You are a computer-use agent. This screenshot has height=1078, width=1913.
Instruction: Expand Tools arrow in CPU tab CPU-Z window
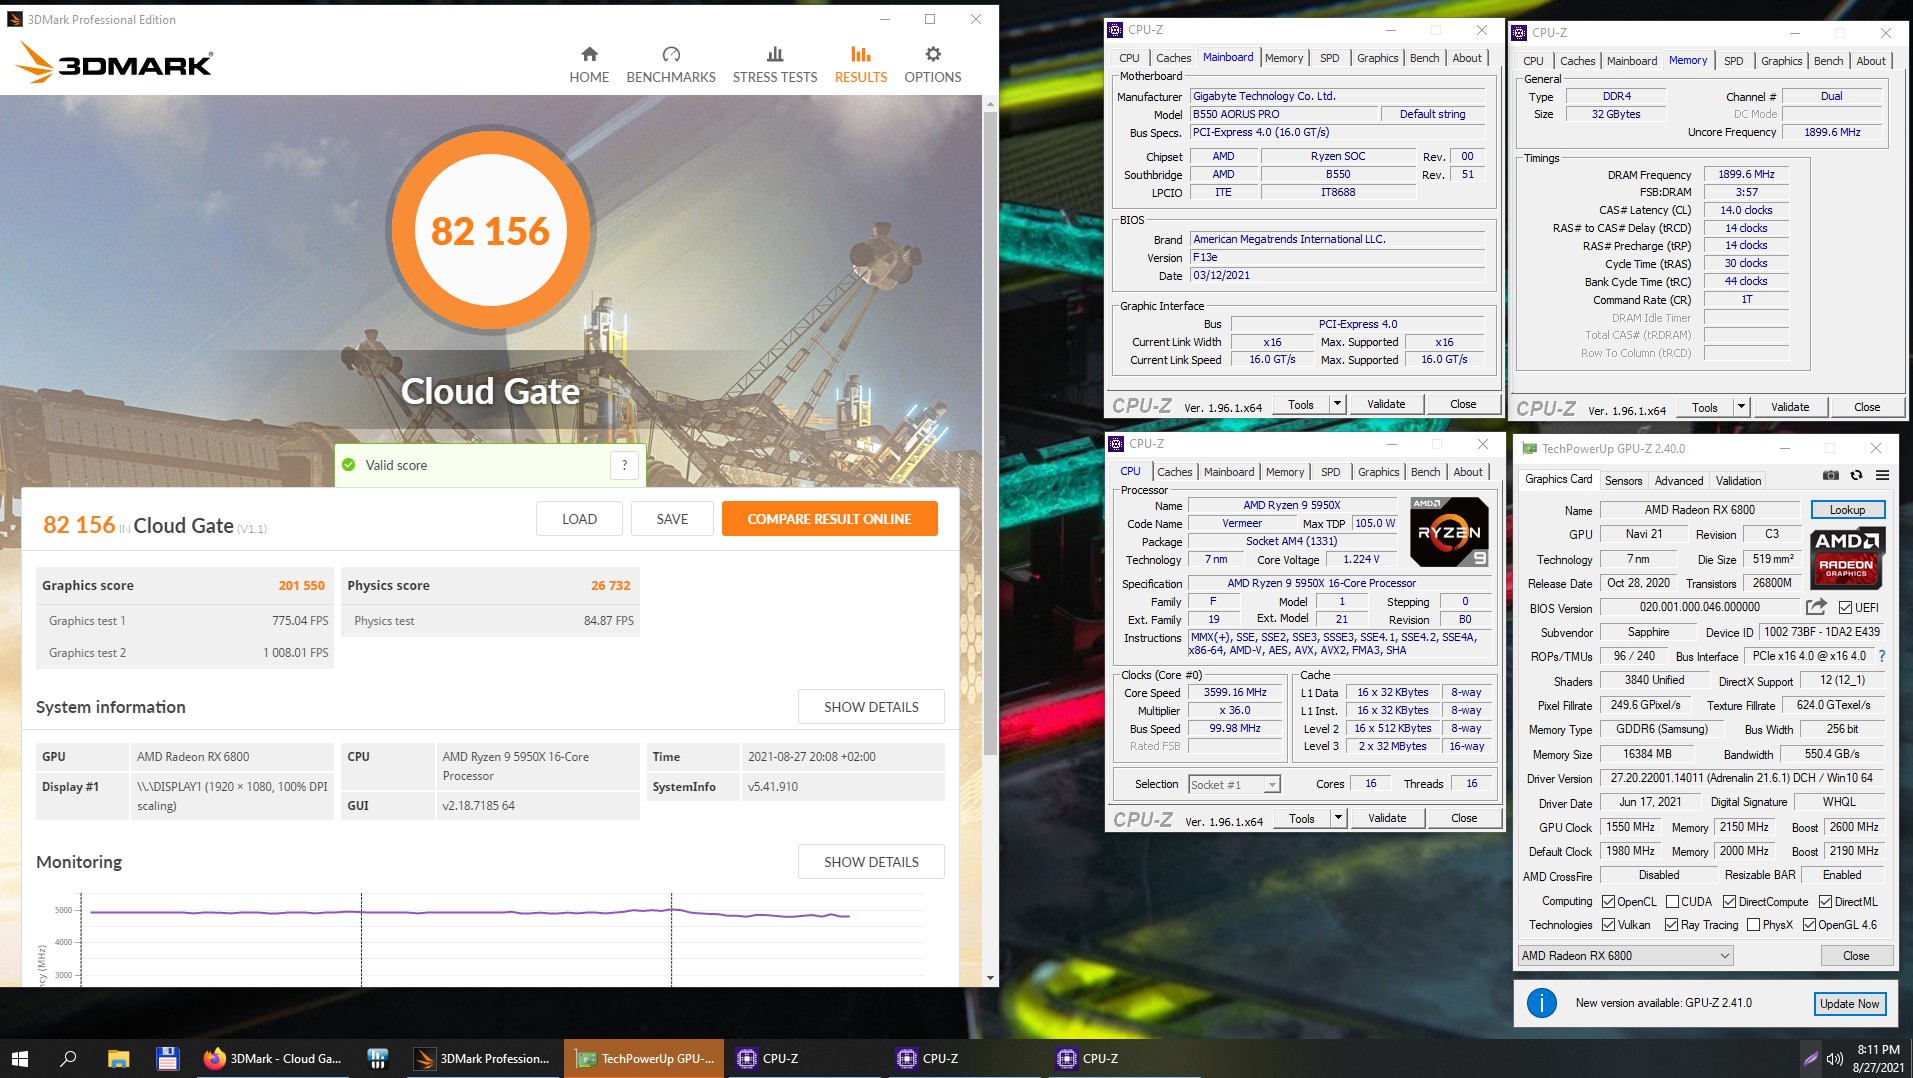pyautogui.click(x=1338, y=818)
